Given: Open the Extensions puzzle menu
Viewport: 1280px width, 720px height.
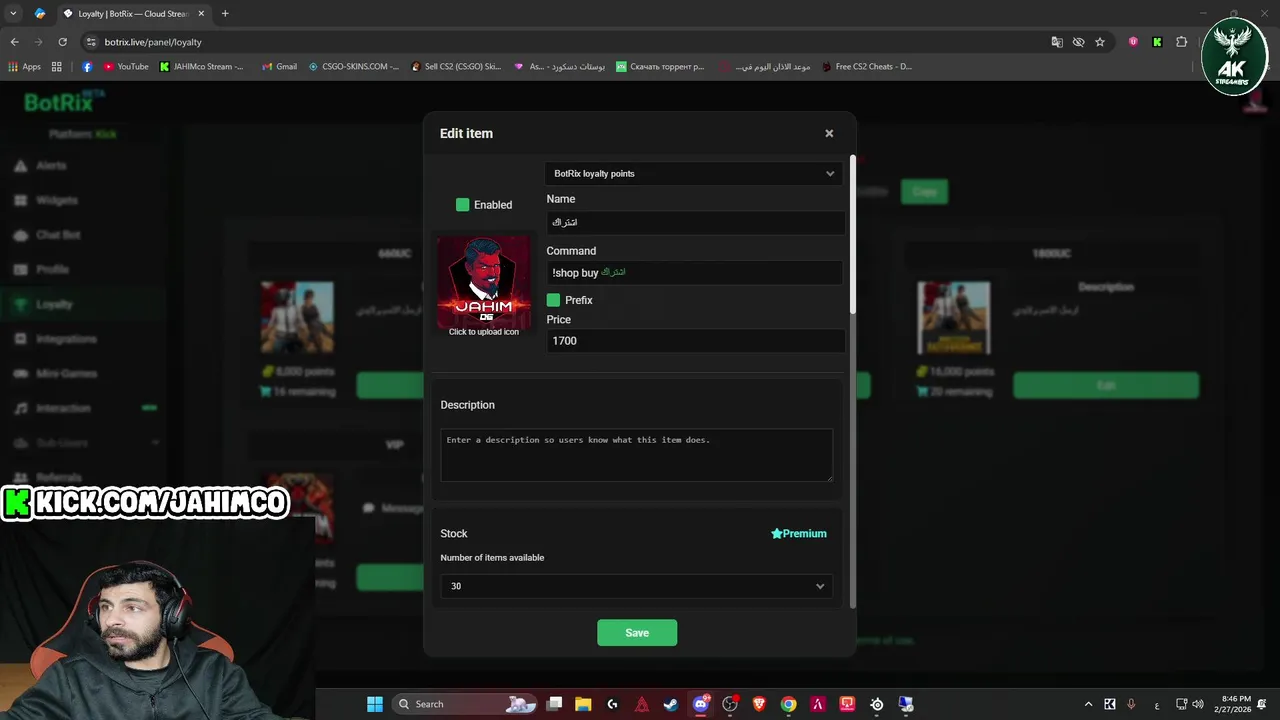Looking at the screenshot, I should click(x=1181, y=42).
